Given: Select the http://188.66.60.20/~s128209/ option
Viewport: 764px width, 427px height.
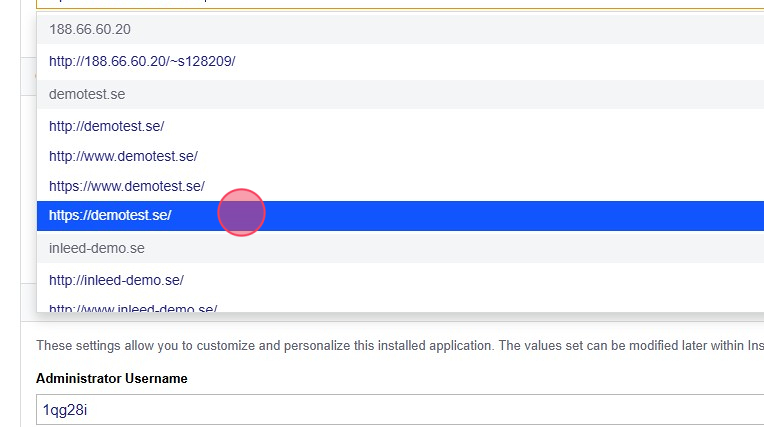Looking at the screenshot, I should (x=142, y=61).
